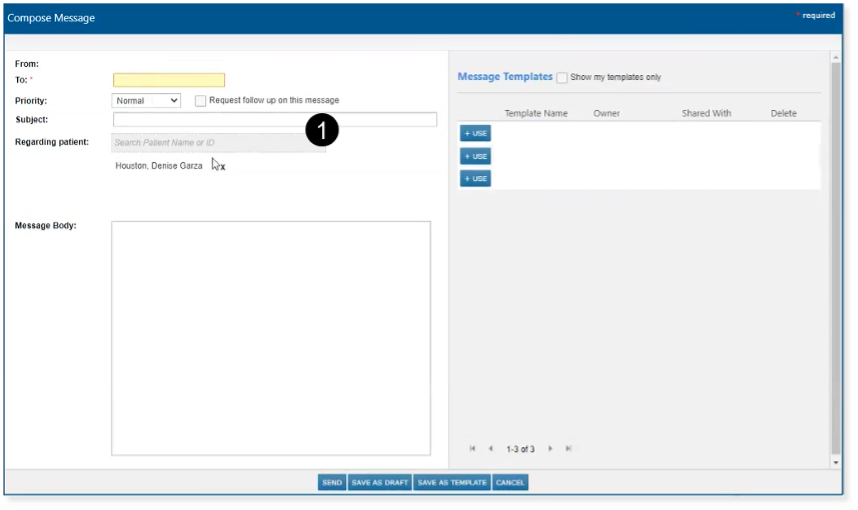Use the second message template
The height and width of the screenshot is (510, 858).
(475, 156)
